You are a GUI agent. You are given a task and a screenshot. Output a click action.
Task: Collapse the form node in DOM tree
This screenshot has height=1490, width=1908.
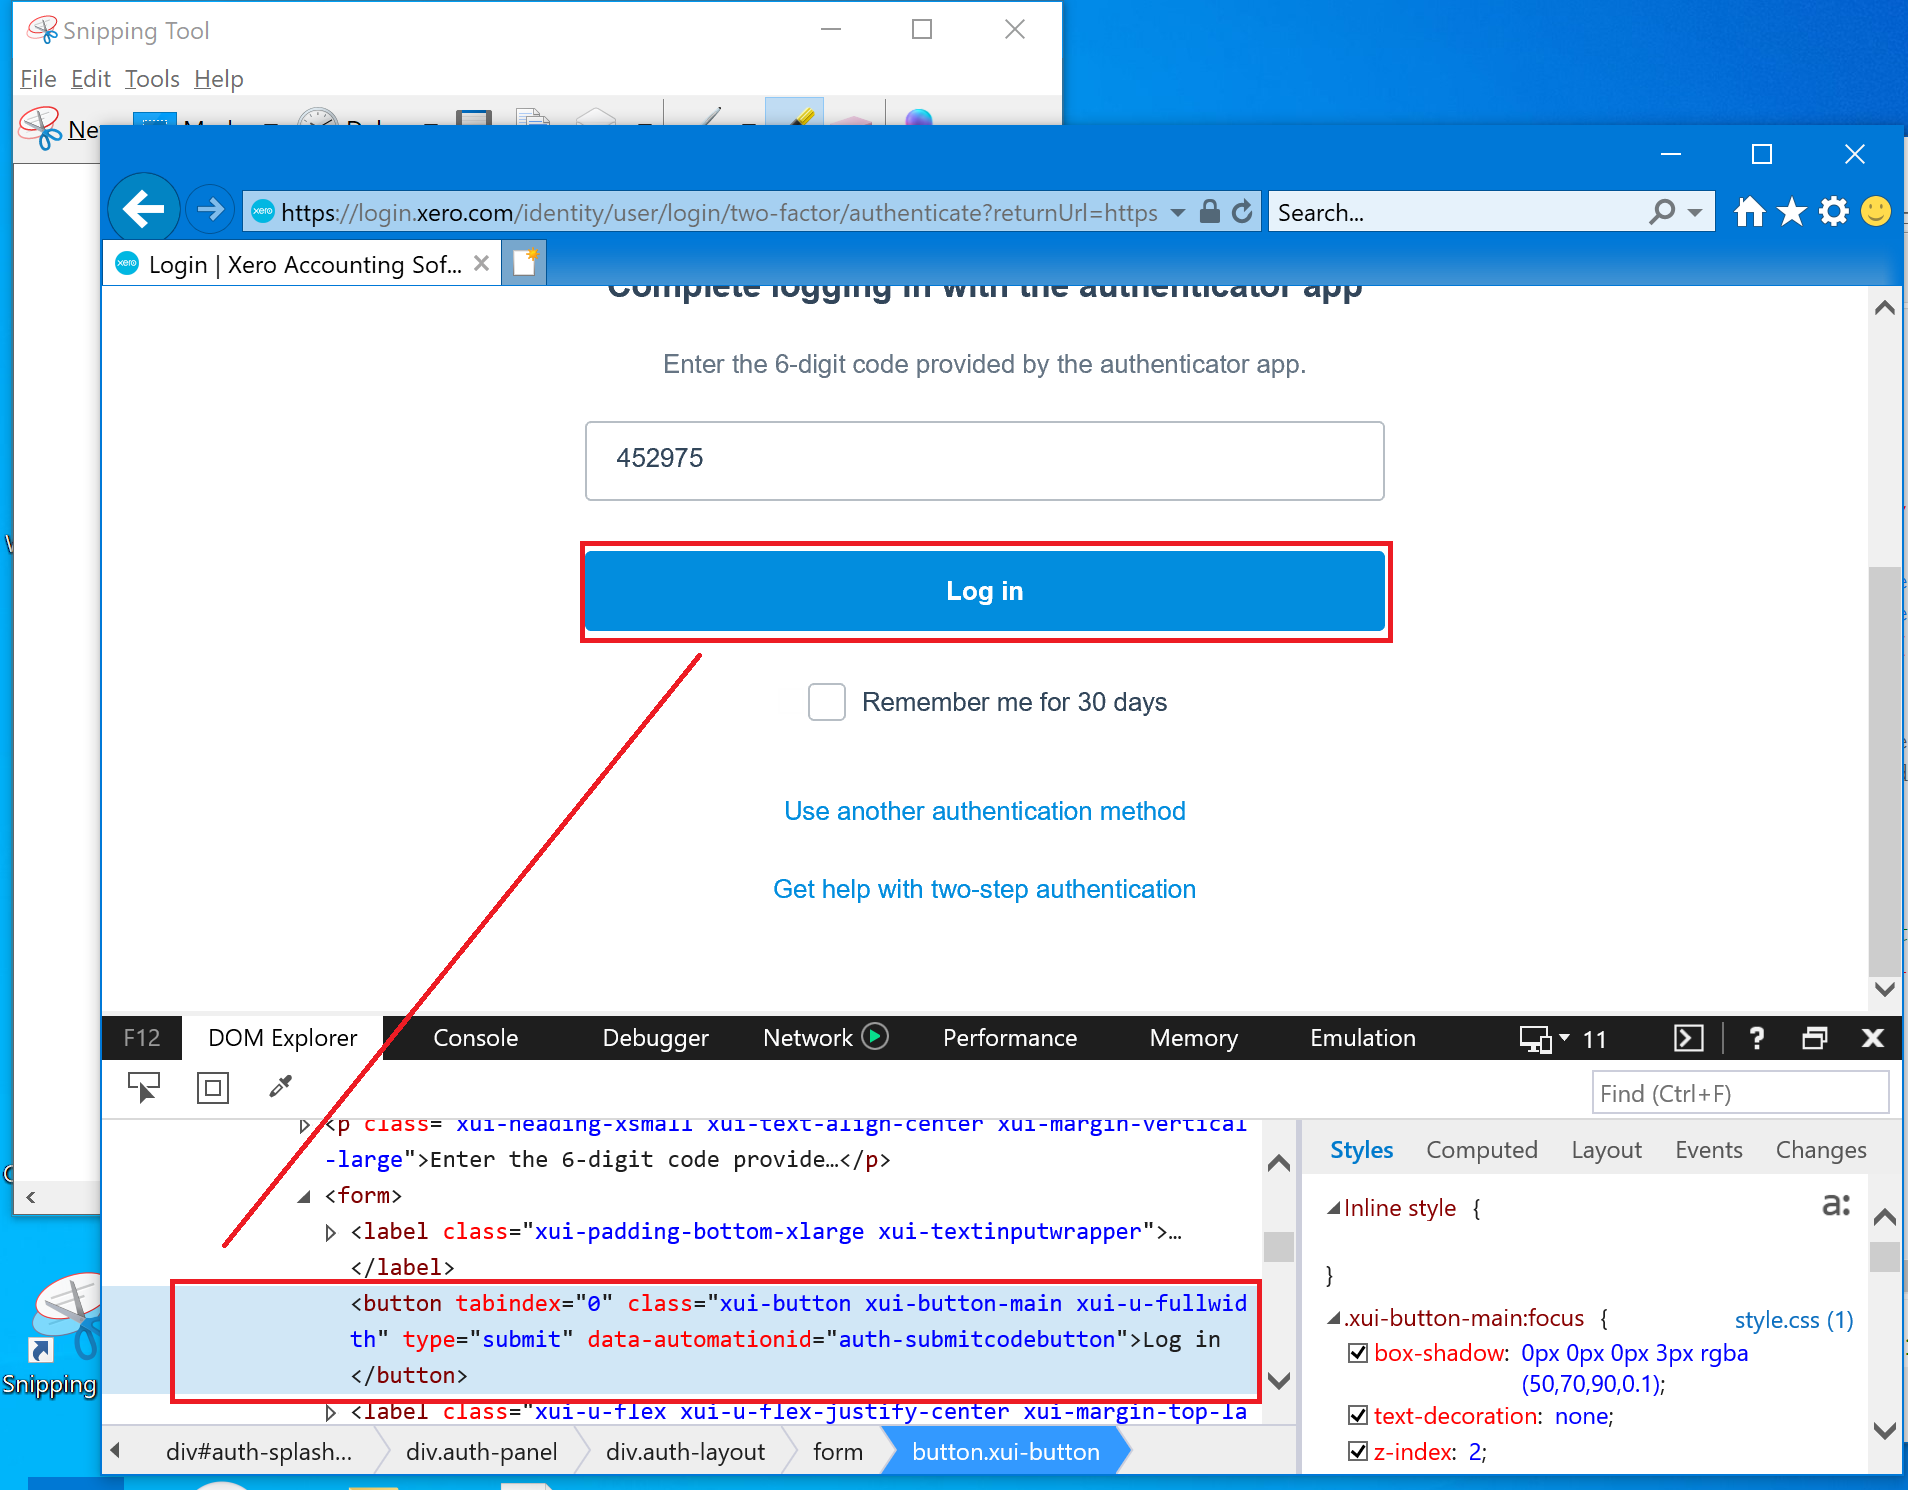click(x=305, y=1195)
